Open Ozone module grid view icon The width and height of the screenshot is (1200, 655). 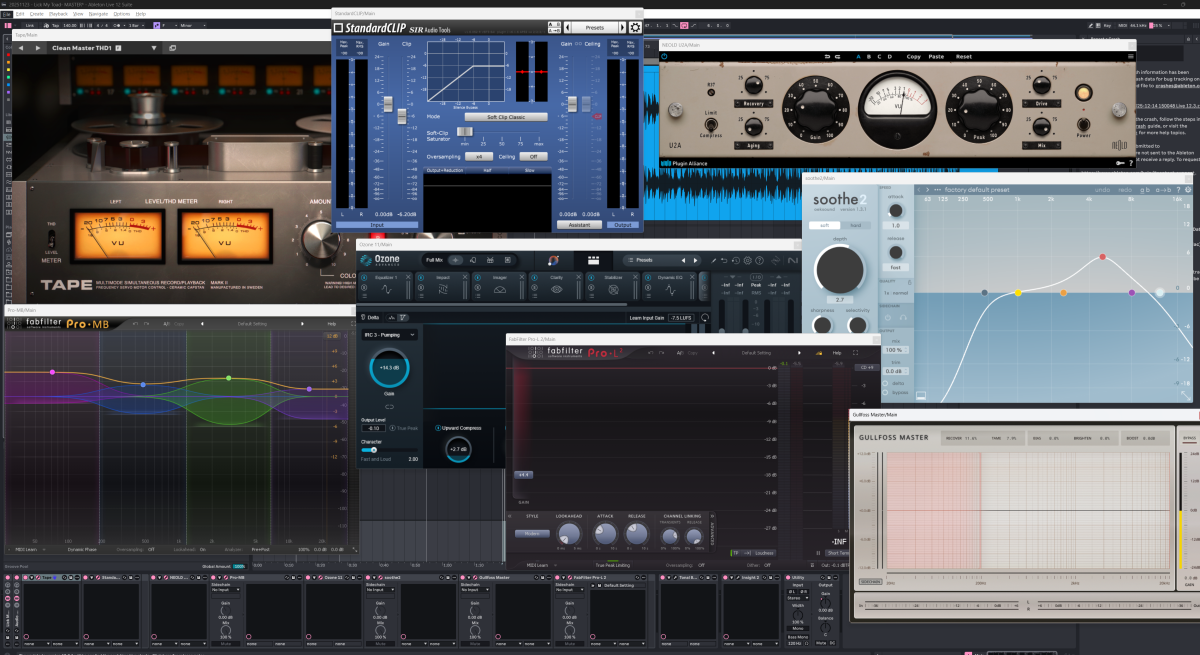click(x=593, y=260)
